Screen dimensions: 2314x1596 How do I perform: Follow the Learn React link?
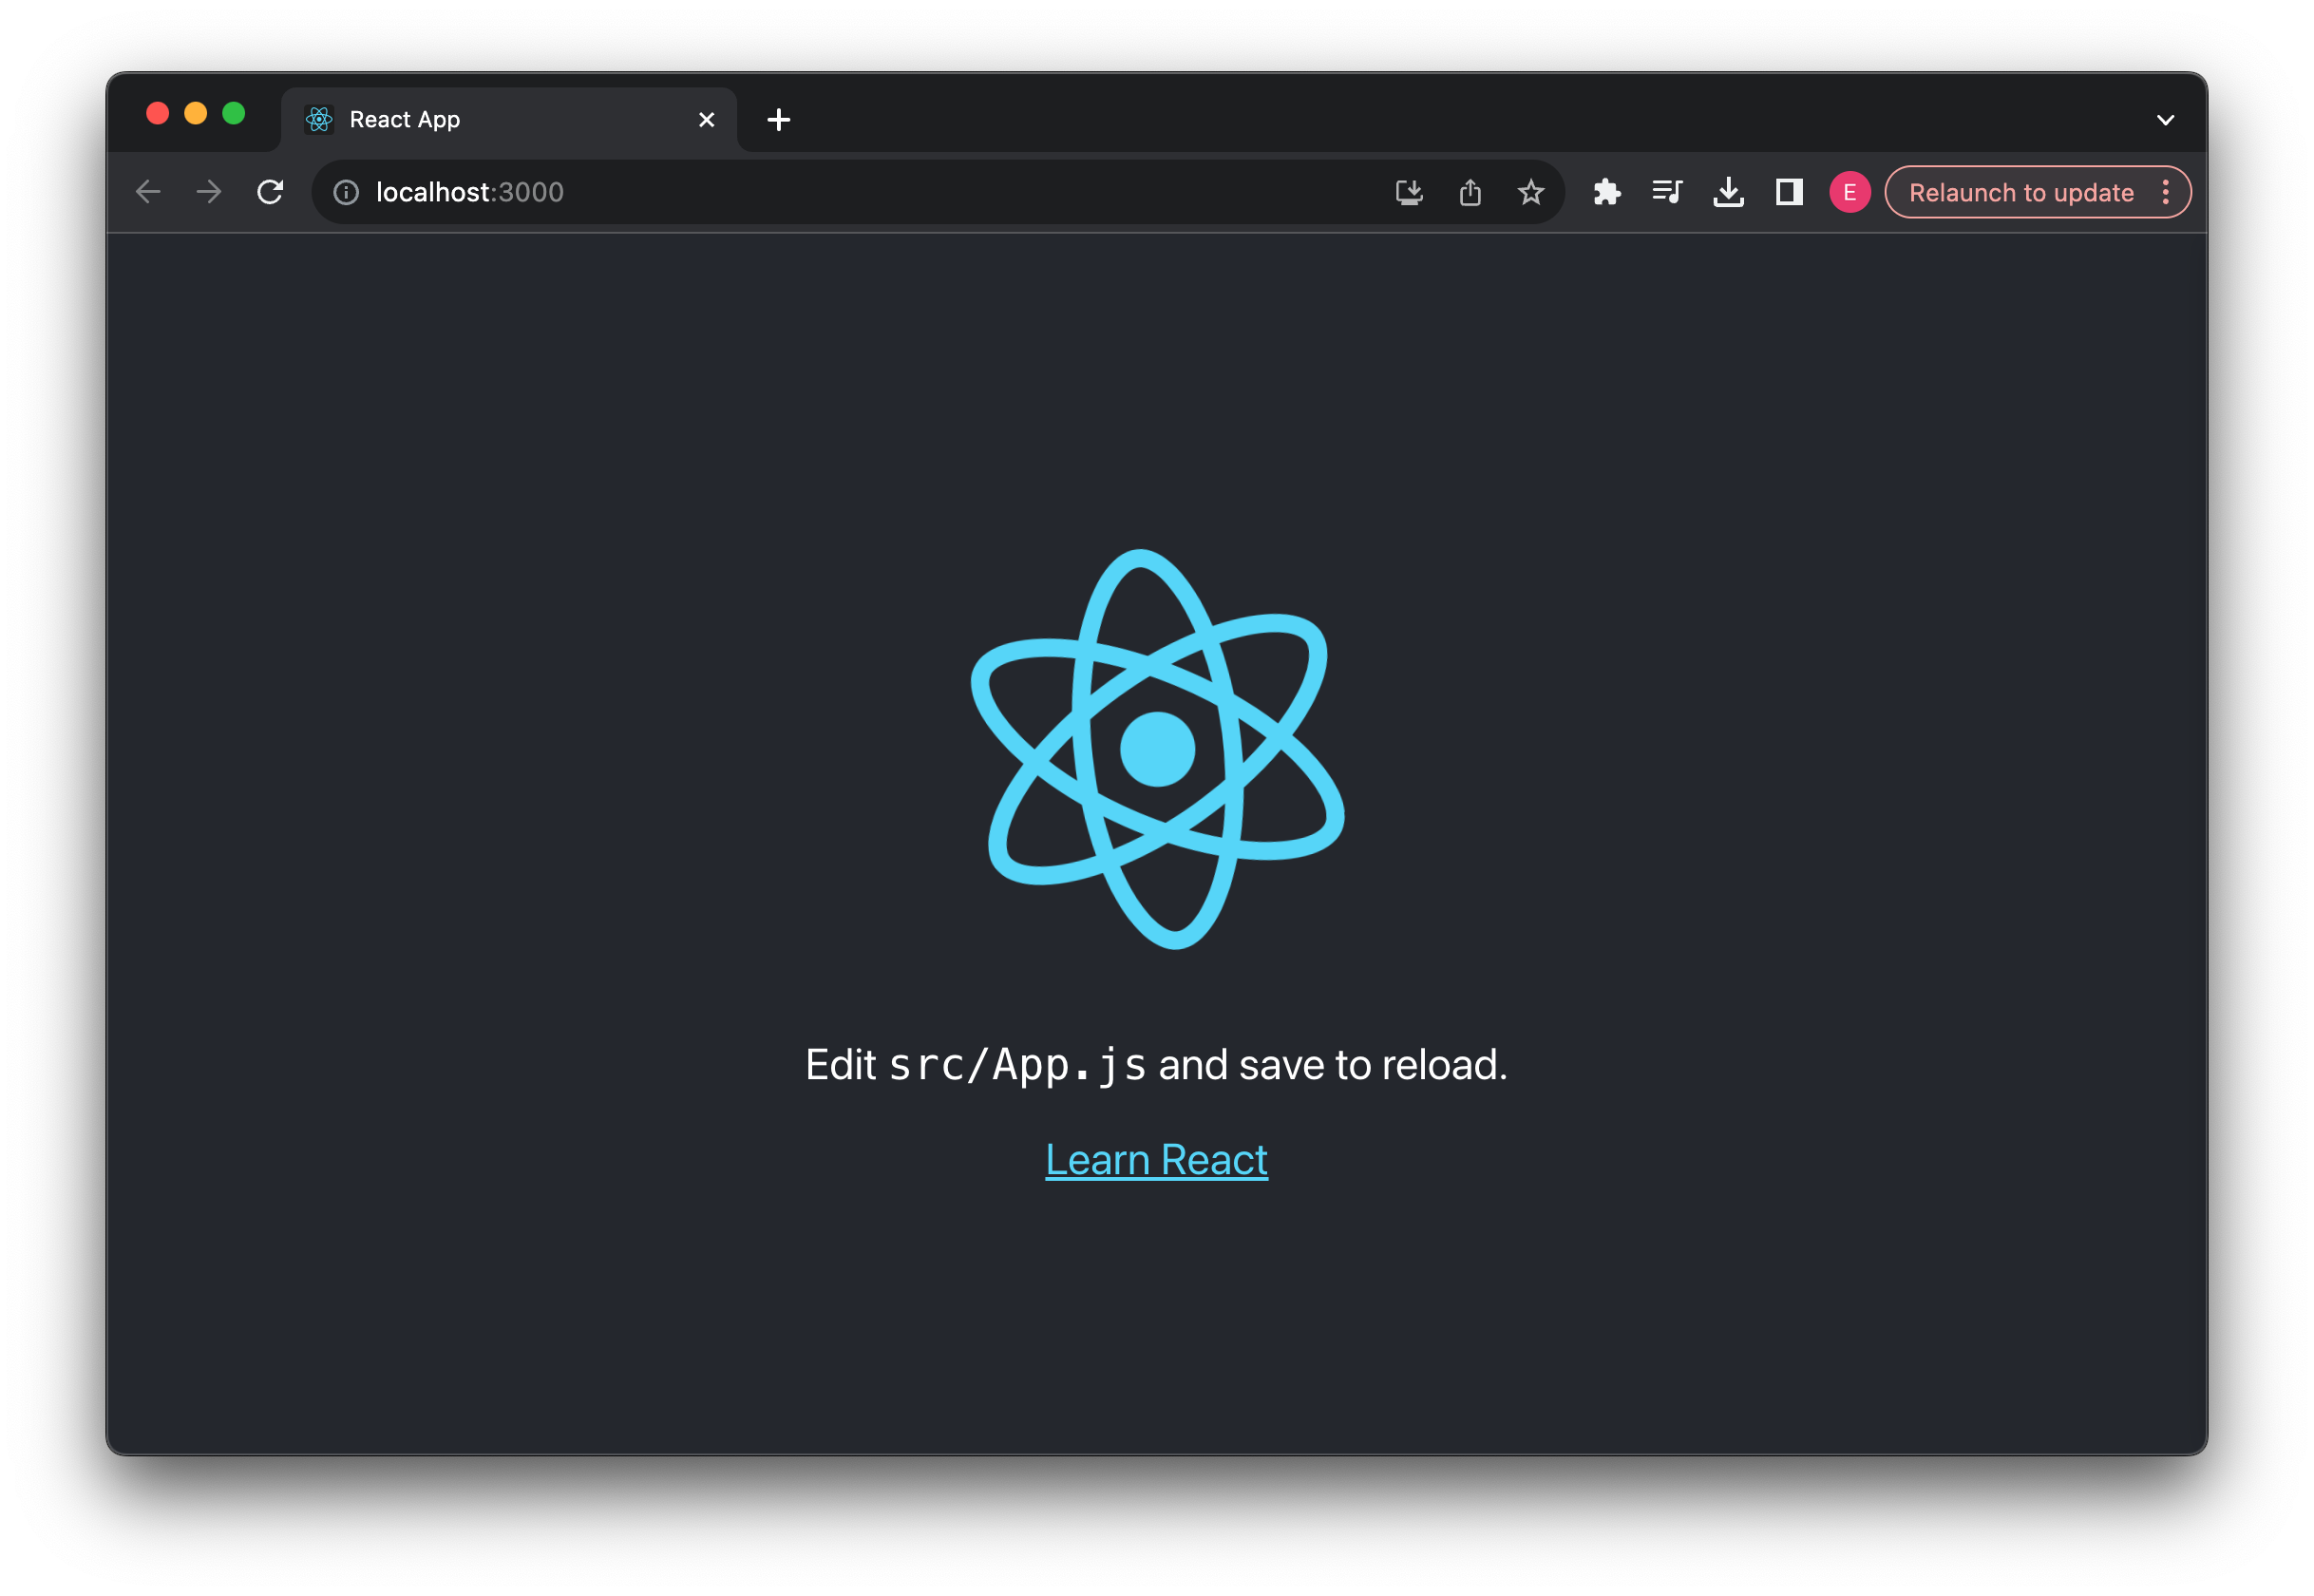pos(1157,1160)
